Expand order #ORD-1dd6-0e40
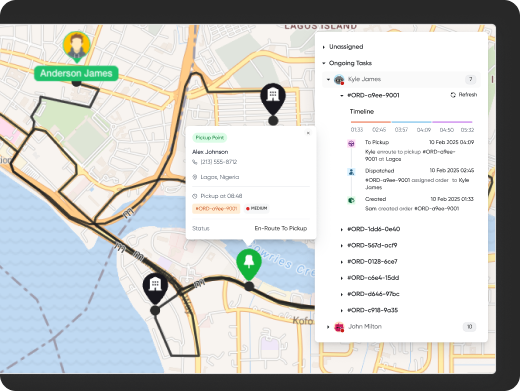520x391 pixels. tap(342, 229)
